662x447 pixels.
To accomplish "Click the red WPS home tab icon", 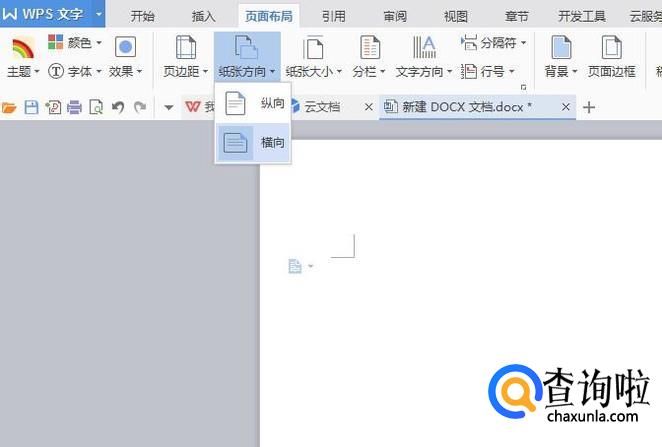I will coord(193,107).
